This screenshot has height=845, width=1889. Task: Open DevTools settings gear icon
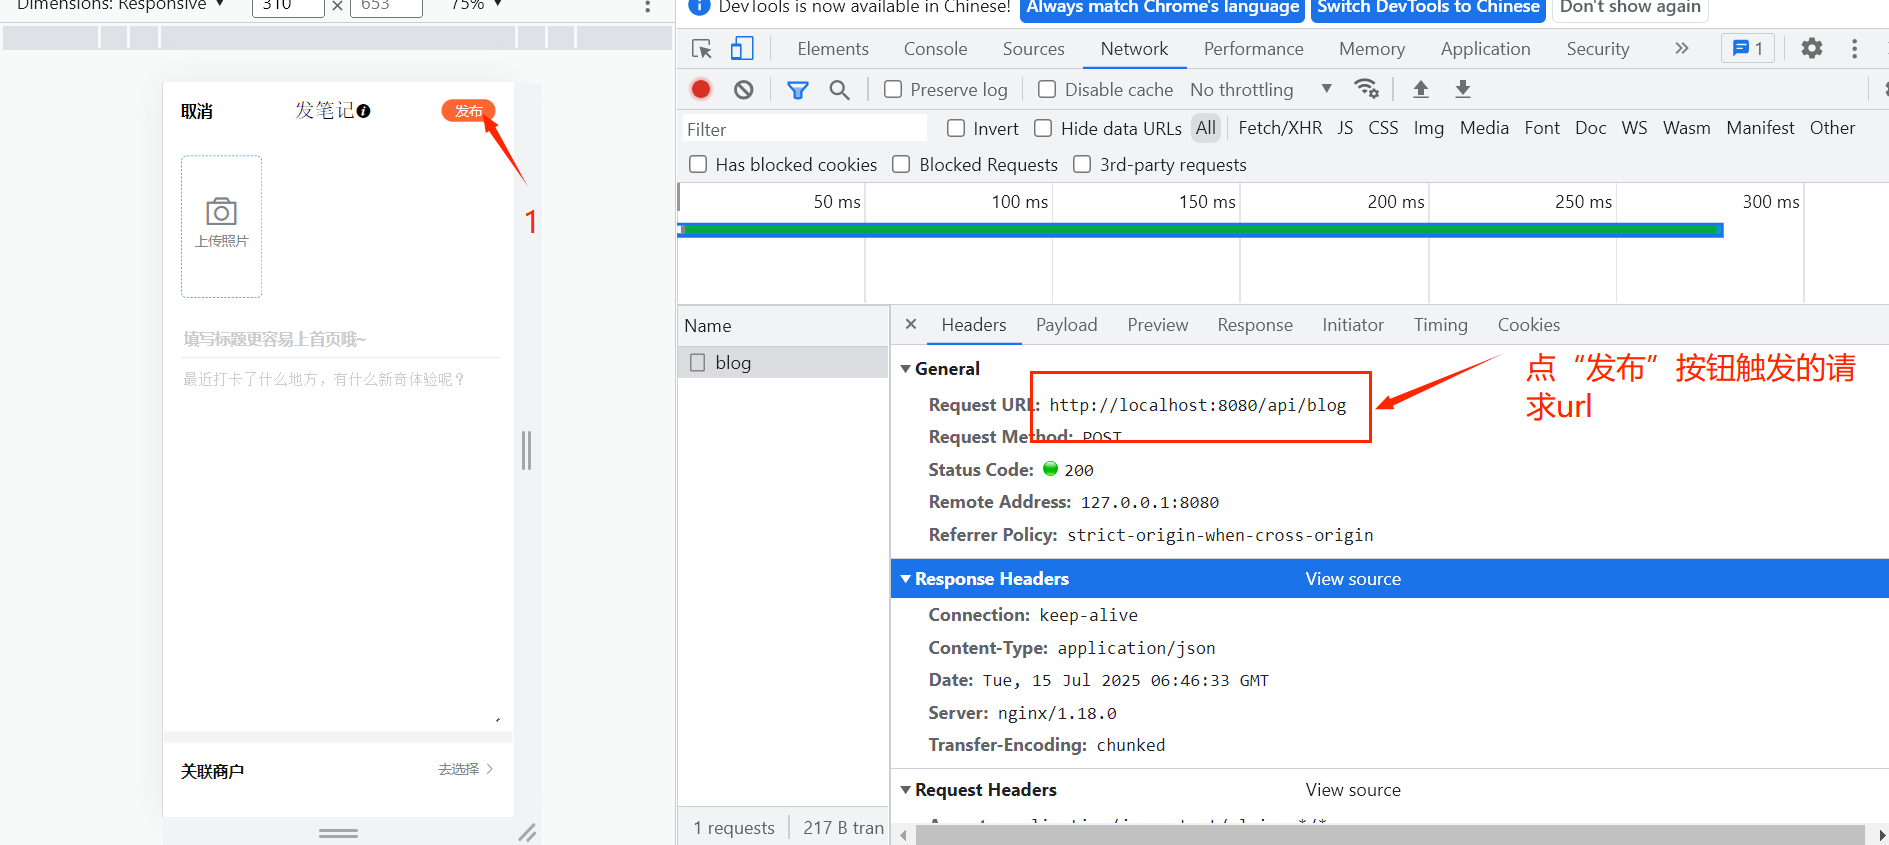1812,48
